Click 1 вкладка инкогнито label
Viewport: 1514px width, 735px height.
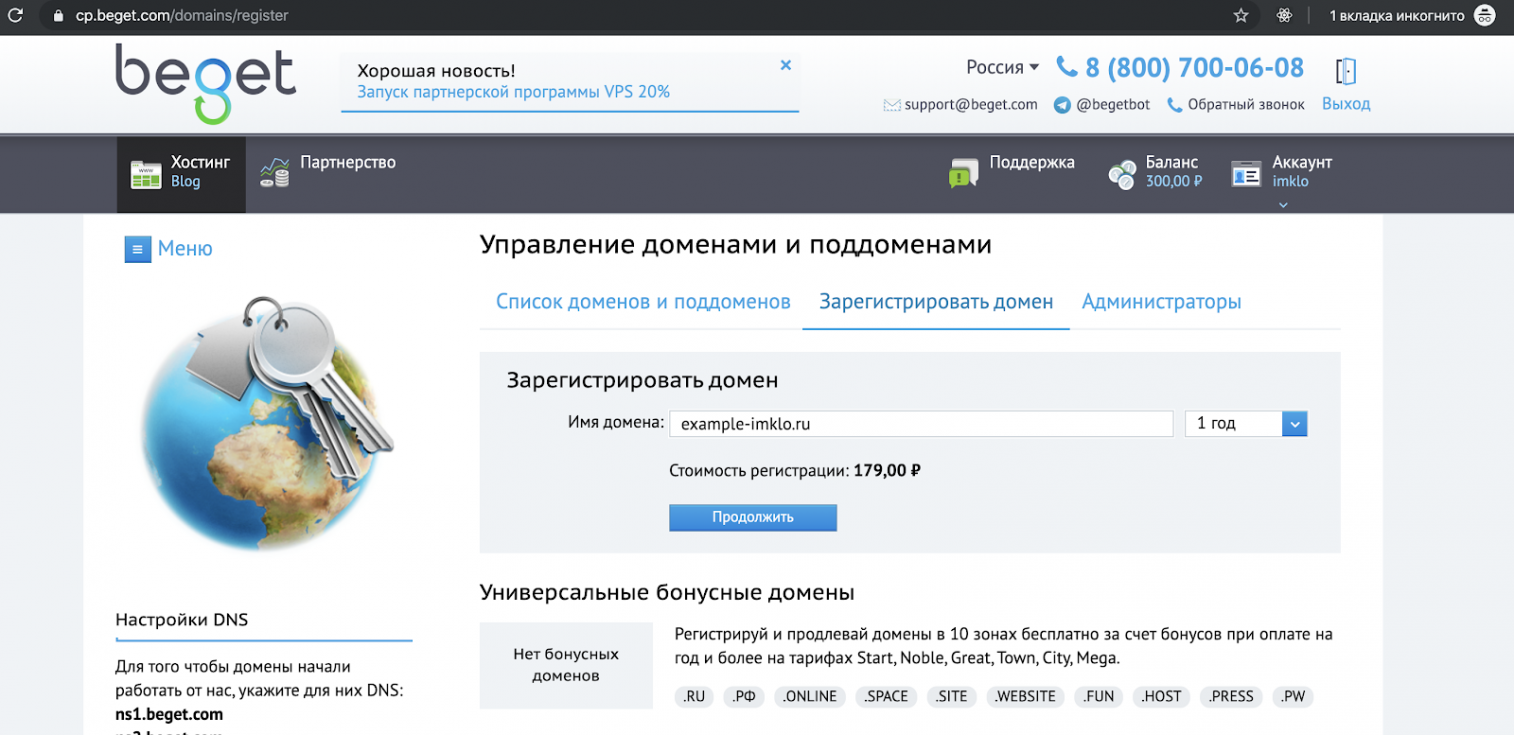pos(1396,16)
